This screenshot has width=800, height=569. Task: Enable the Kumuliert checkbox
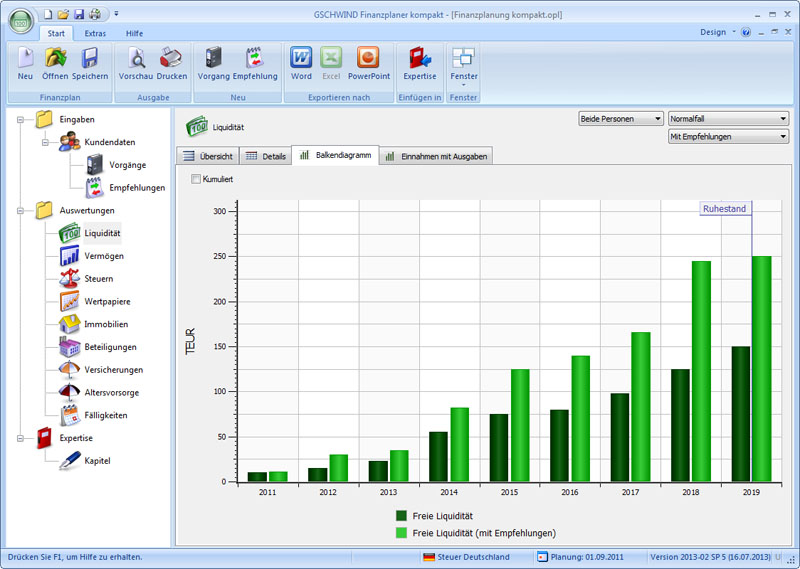tap(196, 179)
